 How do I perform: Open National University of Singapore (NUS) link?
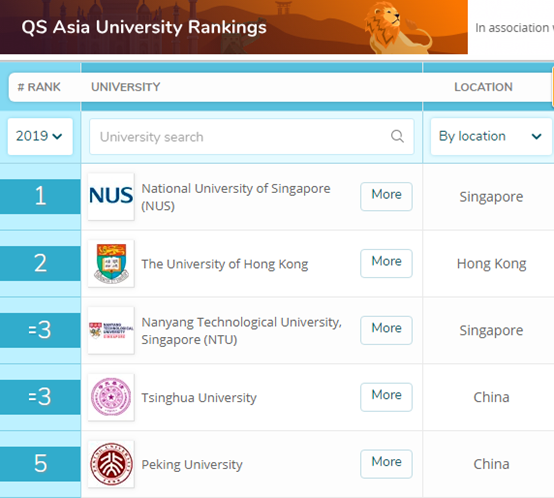click(x=236, y=197)
